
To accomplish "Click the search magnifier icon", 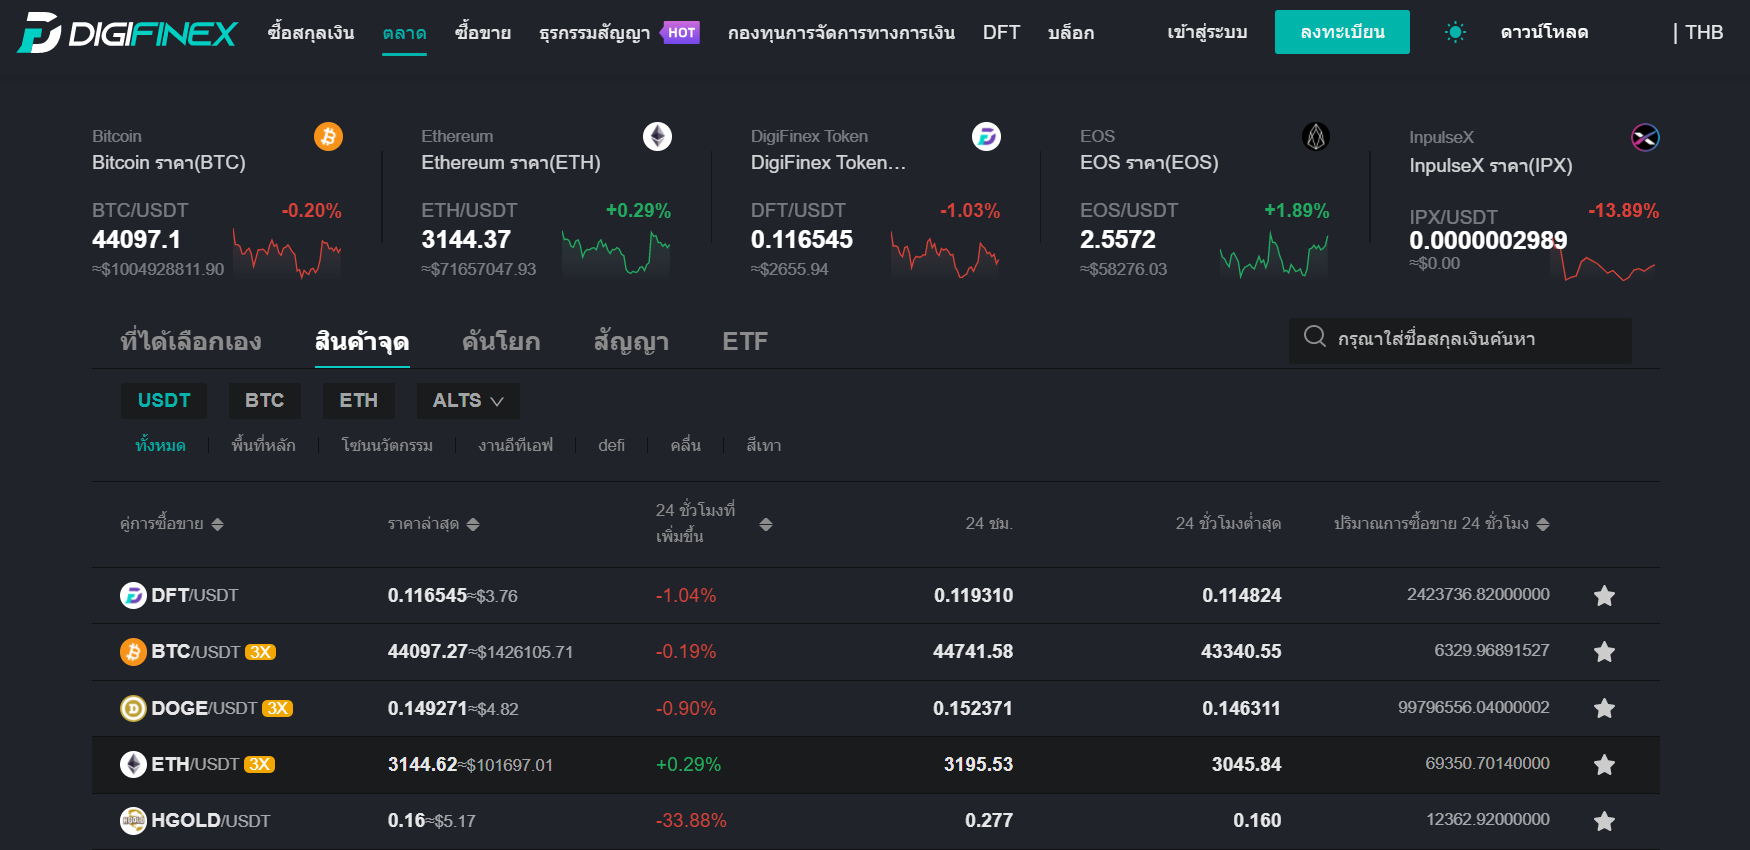I will [x=1315, y=337].
